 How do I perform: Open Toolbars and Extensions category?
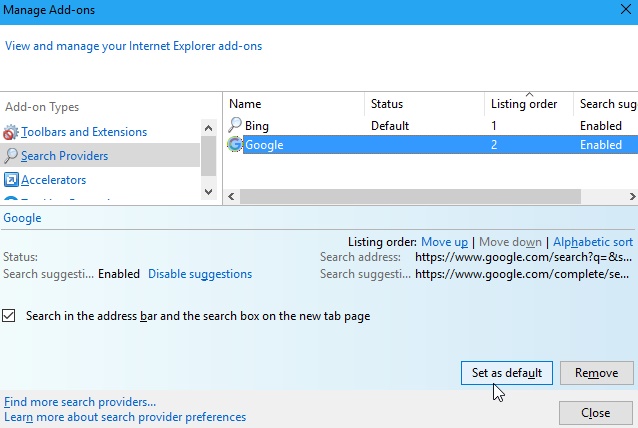[x=84, y=132]
